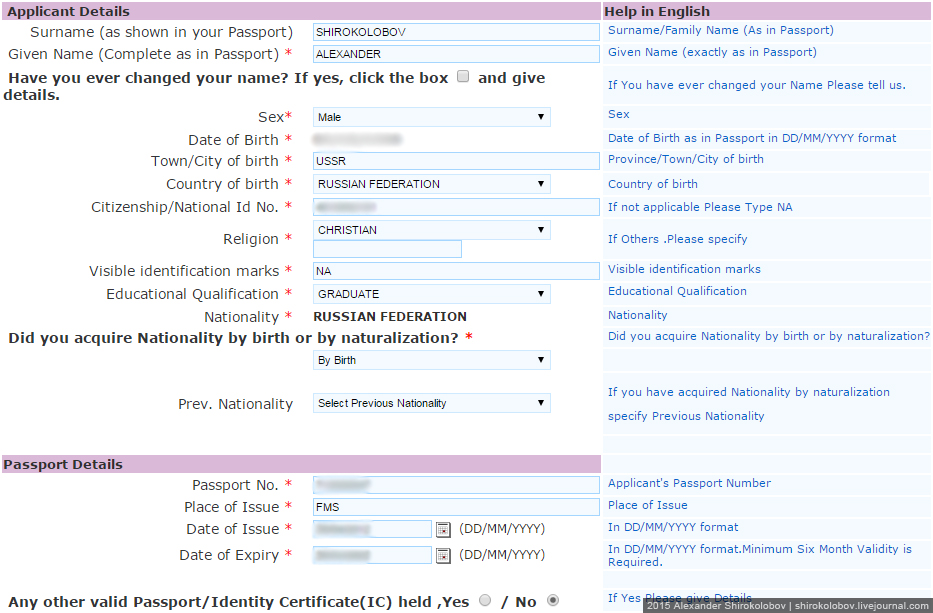Image resolution: width=933 pixels, height=613 pixels.
Task: Select No for other valid Passport held
Action: (552, 601)
